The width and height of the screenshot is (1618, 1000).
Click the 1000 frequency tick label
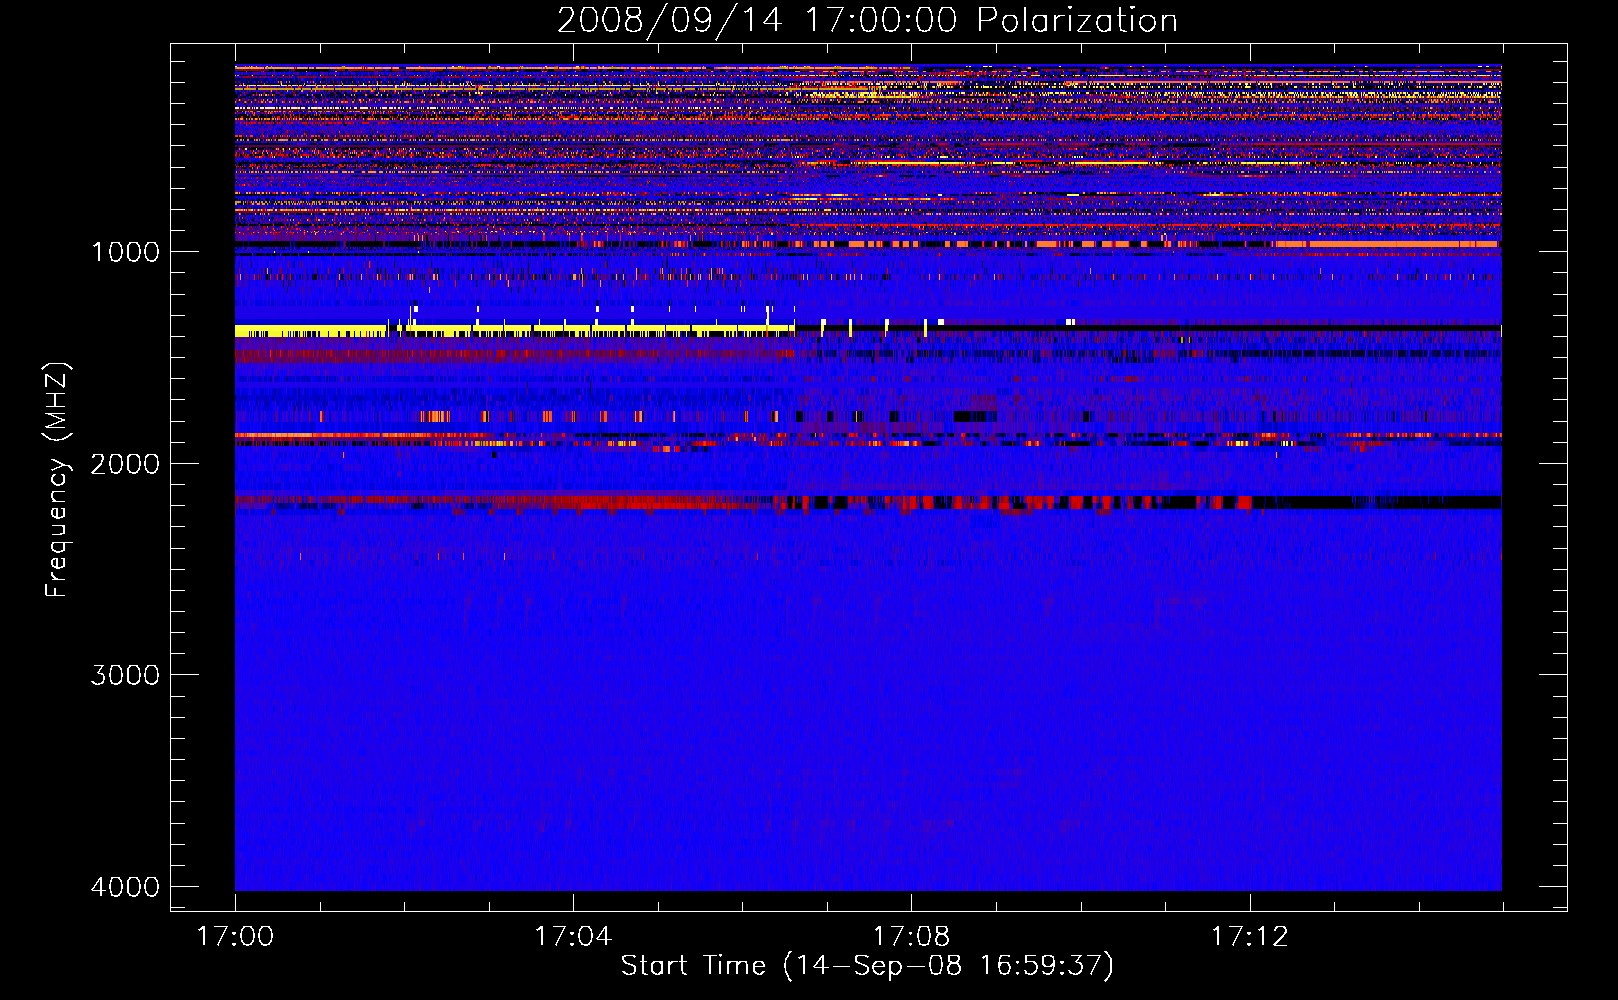click(x=125, y=252)
